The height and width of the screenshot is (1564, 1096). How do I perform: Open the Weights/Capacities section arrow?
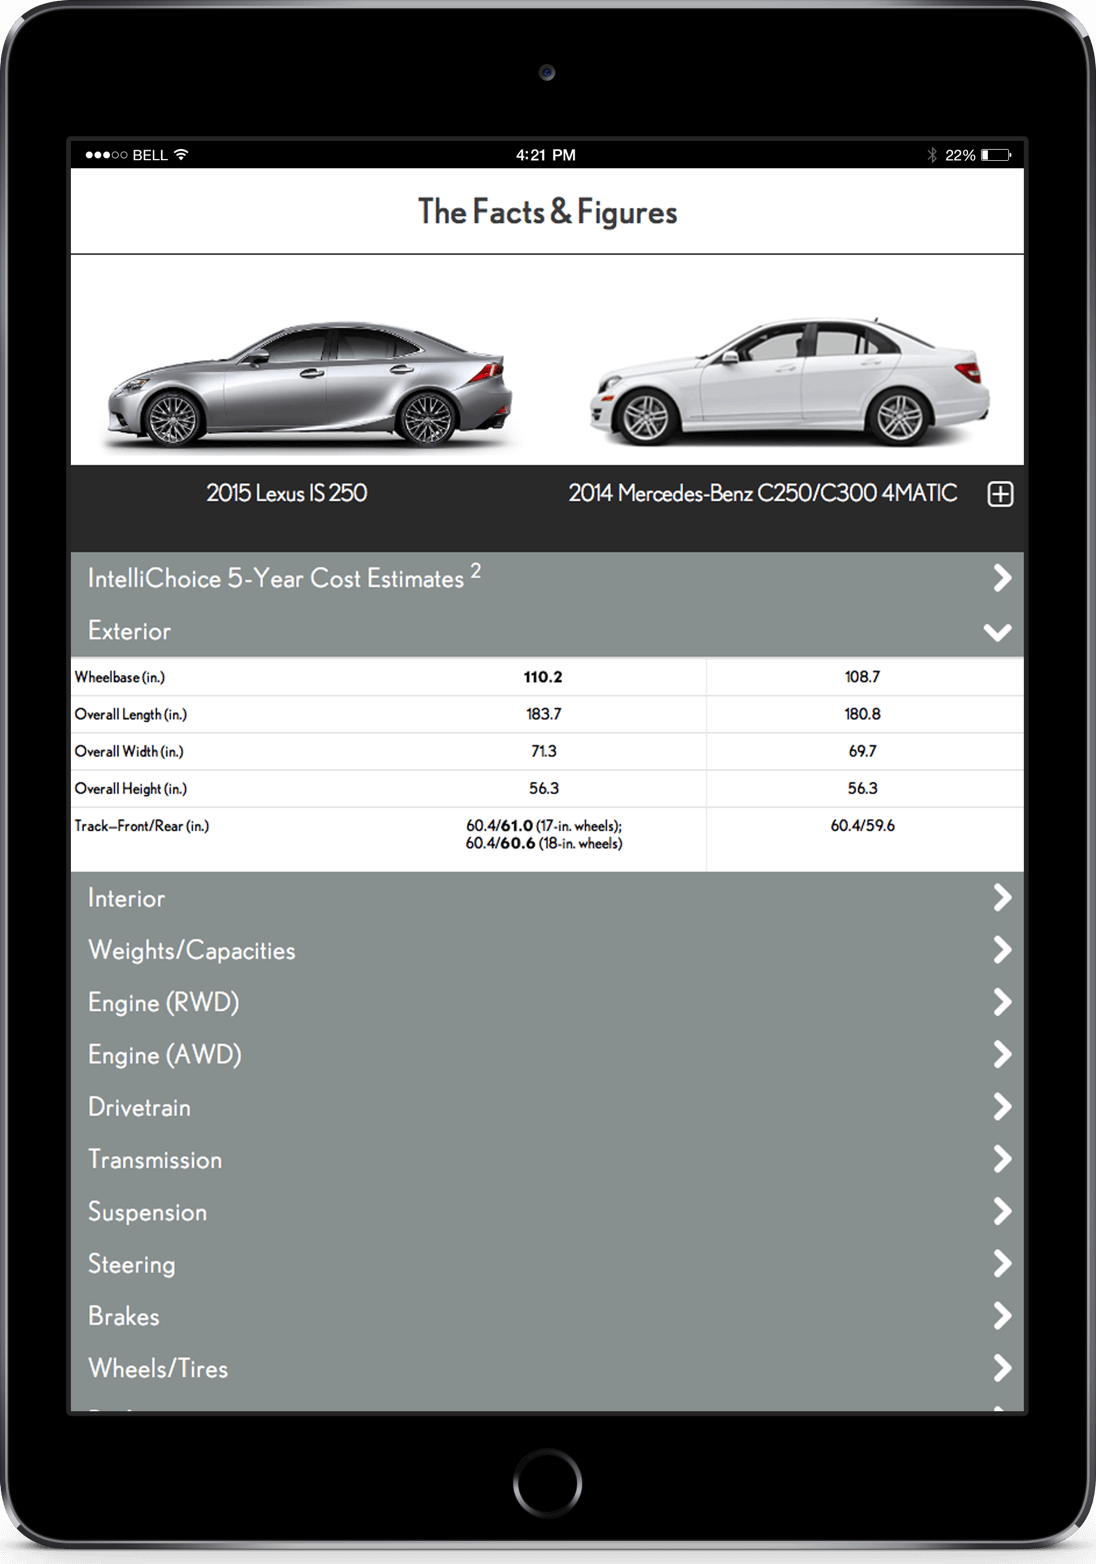(1001, 950)
